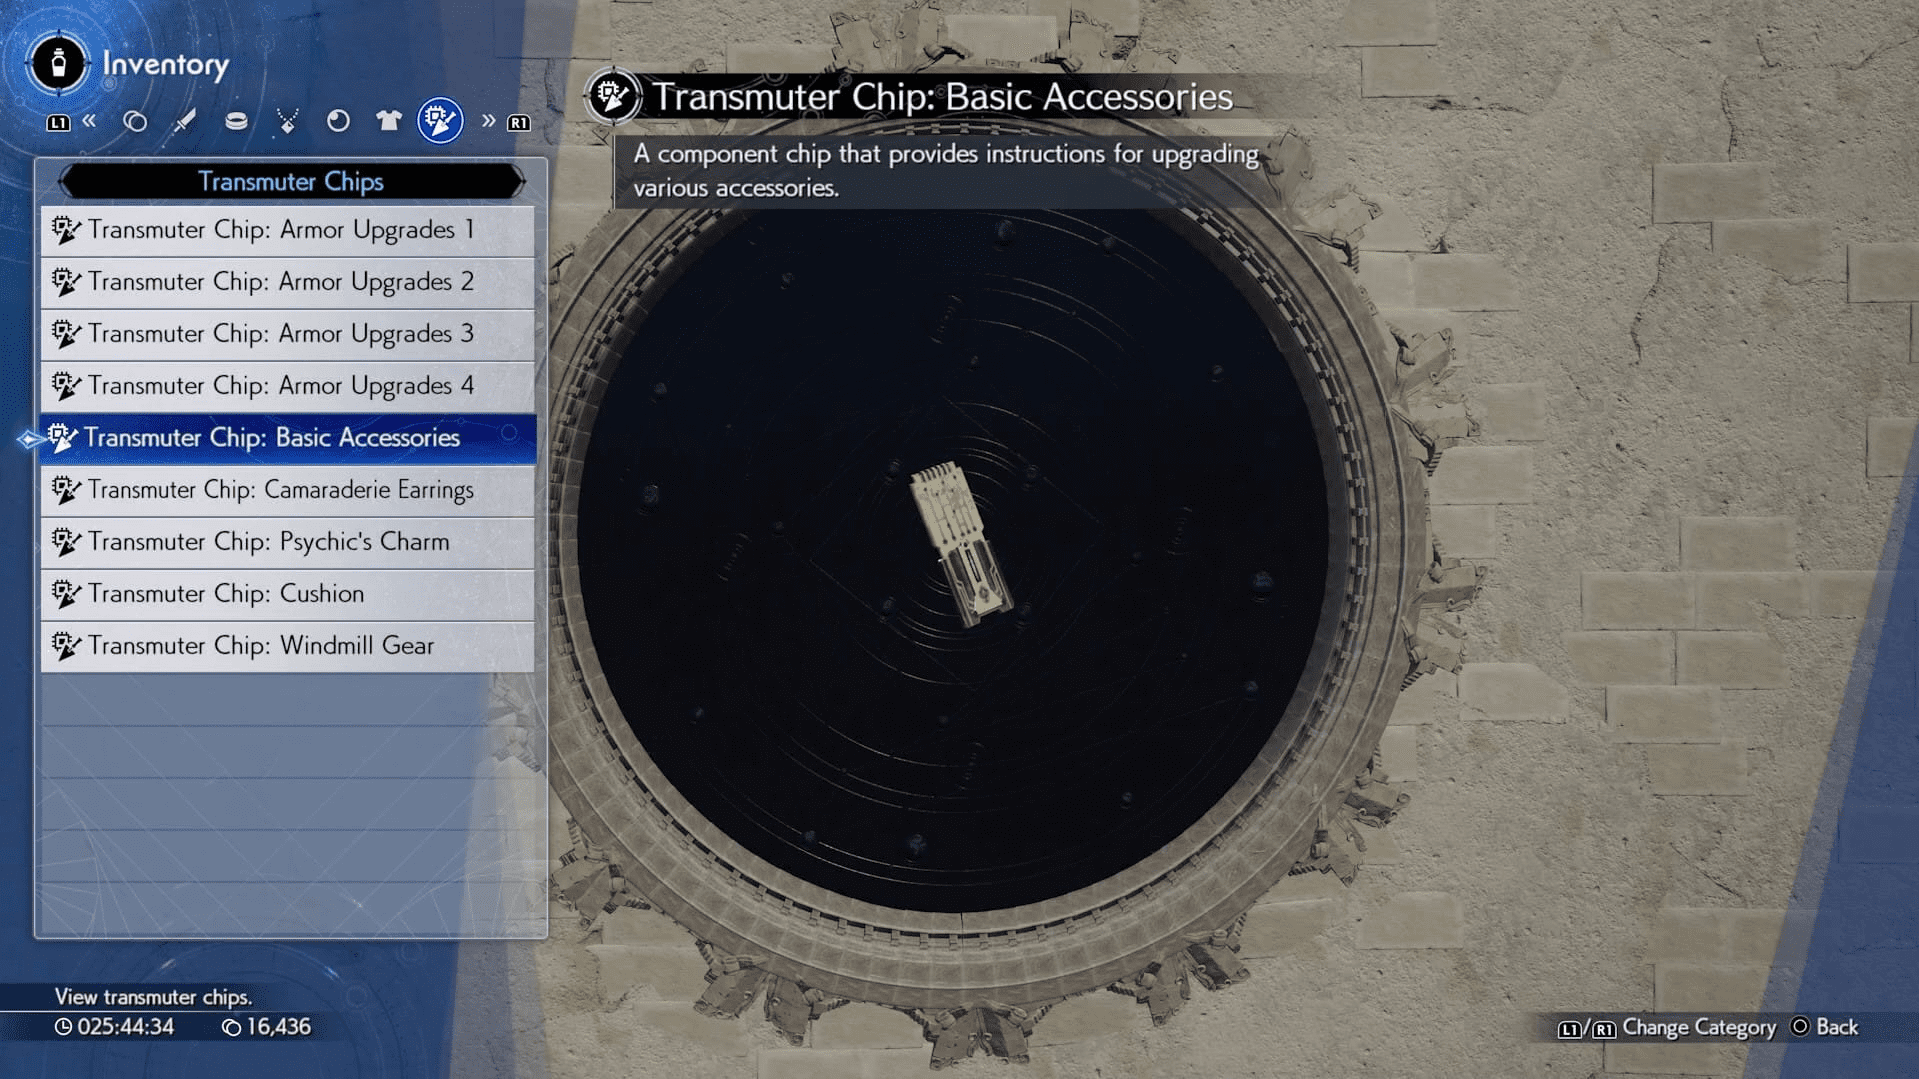Go to previous category with double left chevron
The height and width of the screenshot is (1079, 1919).
click(x=89, y=121)
